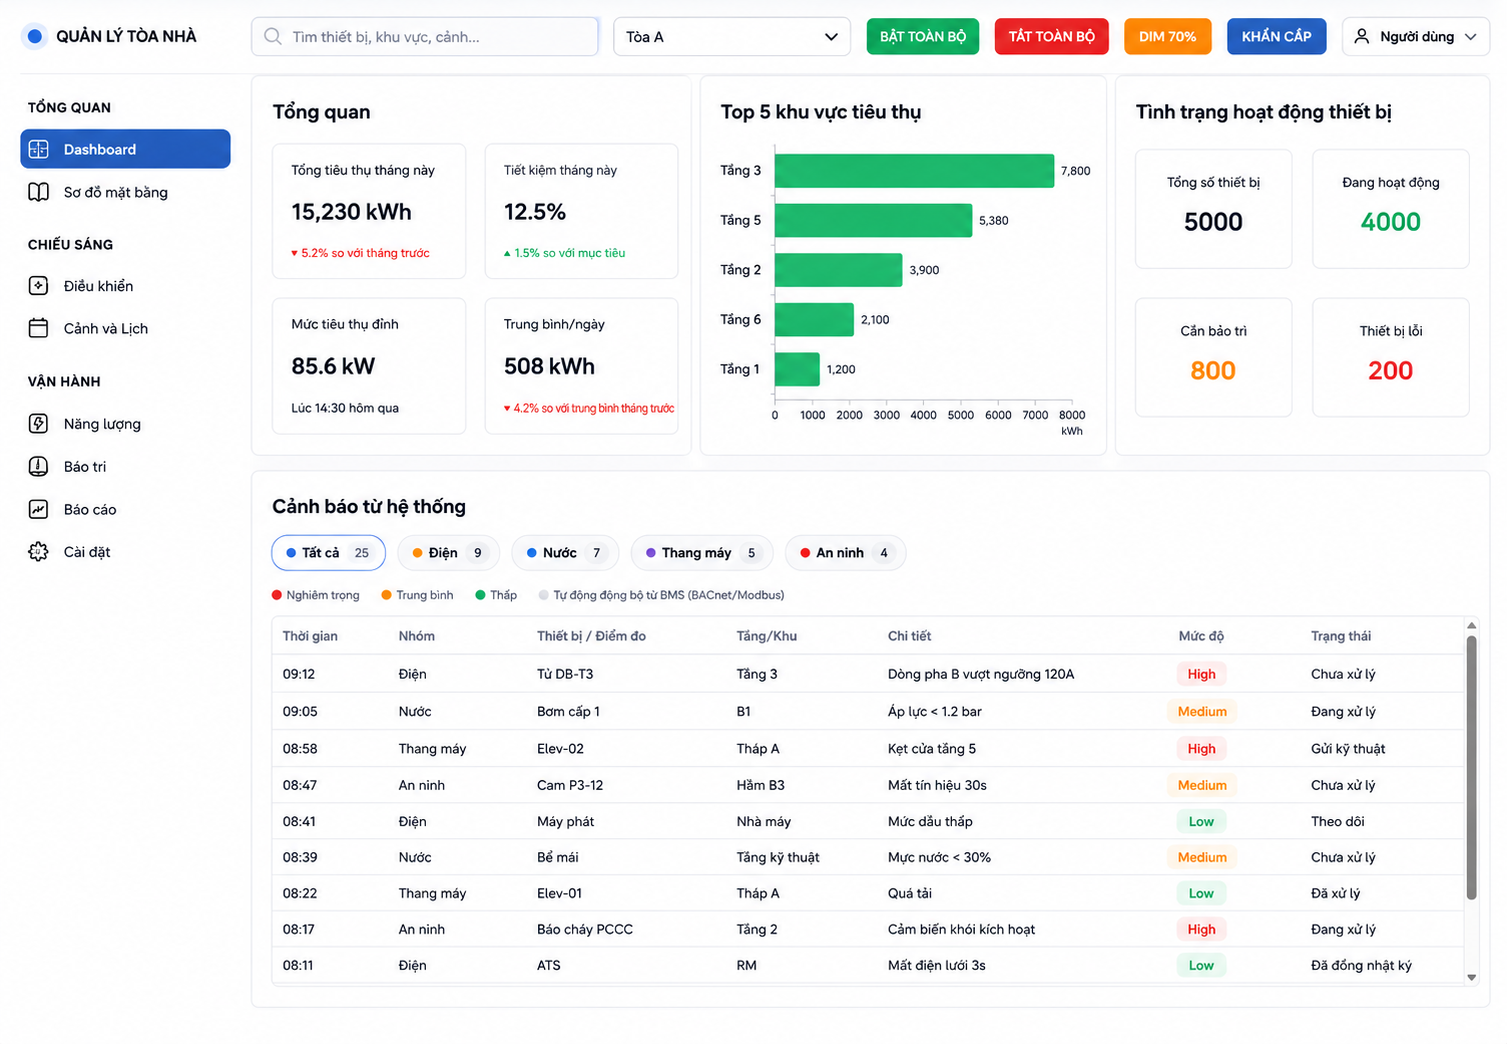This screenshot has height=1044, width=1507.
Task: Filter alerts by Nước chip
Action: pos(565,553)
